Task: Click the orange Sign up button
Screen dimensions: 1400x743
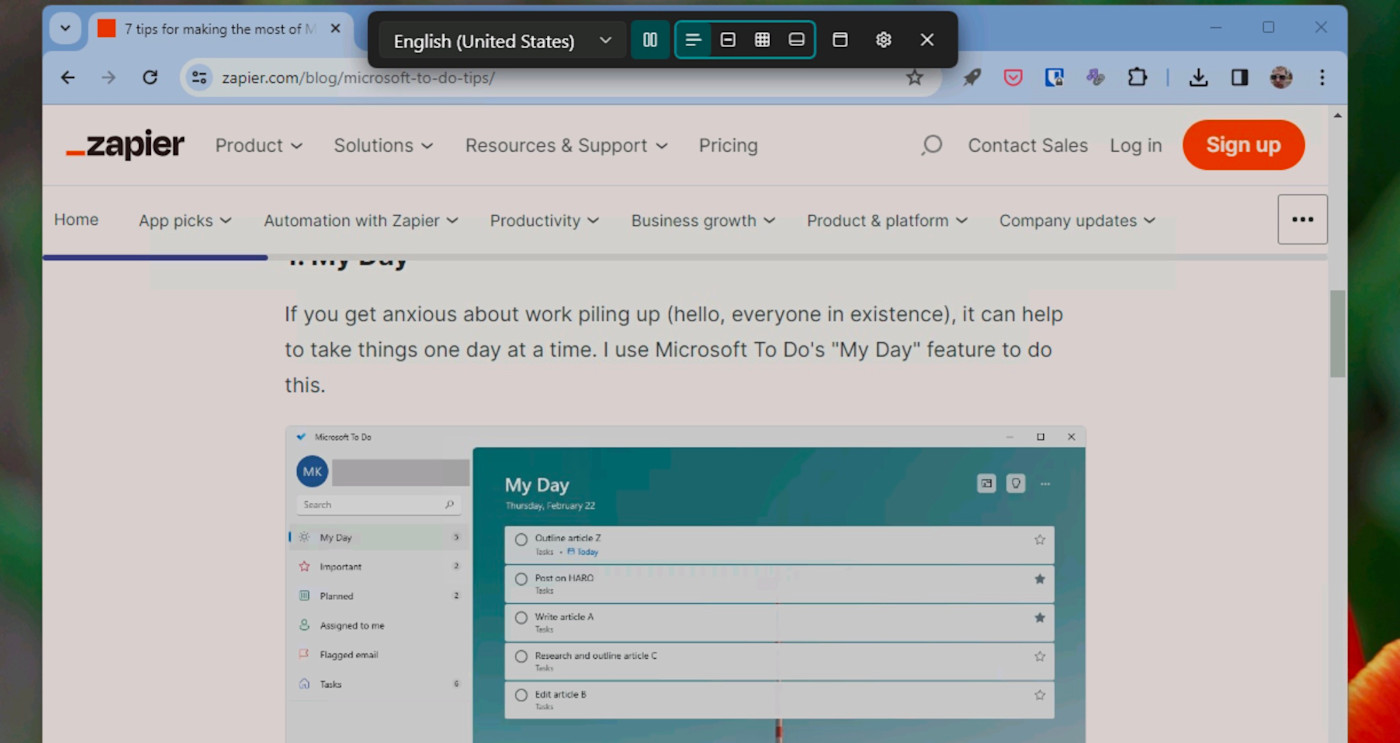Action: click(1243, 145)
